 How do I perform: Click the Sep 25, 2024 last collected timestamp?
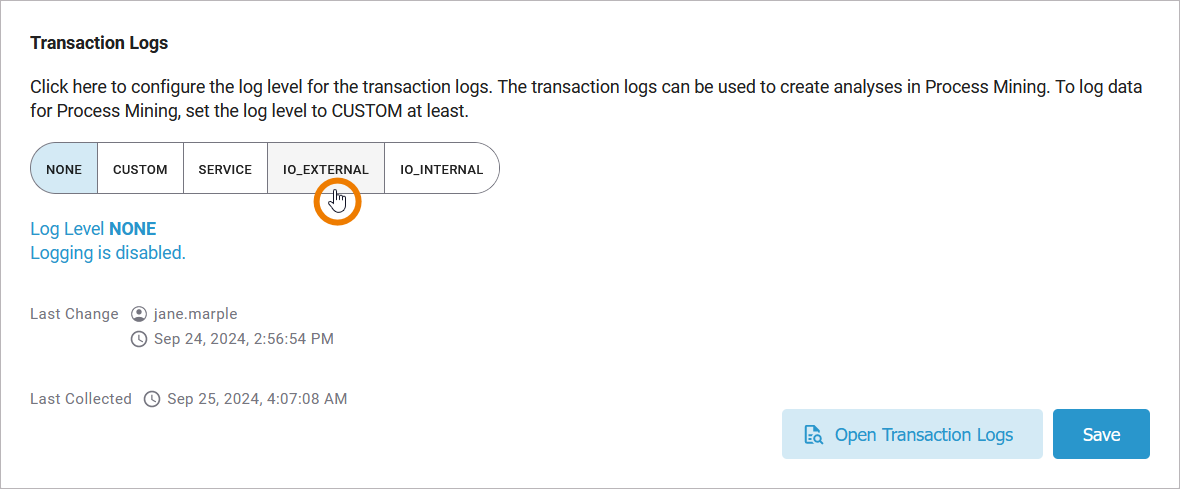pyautogui.click(x=257, y=399)
